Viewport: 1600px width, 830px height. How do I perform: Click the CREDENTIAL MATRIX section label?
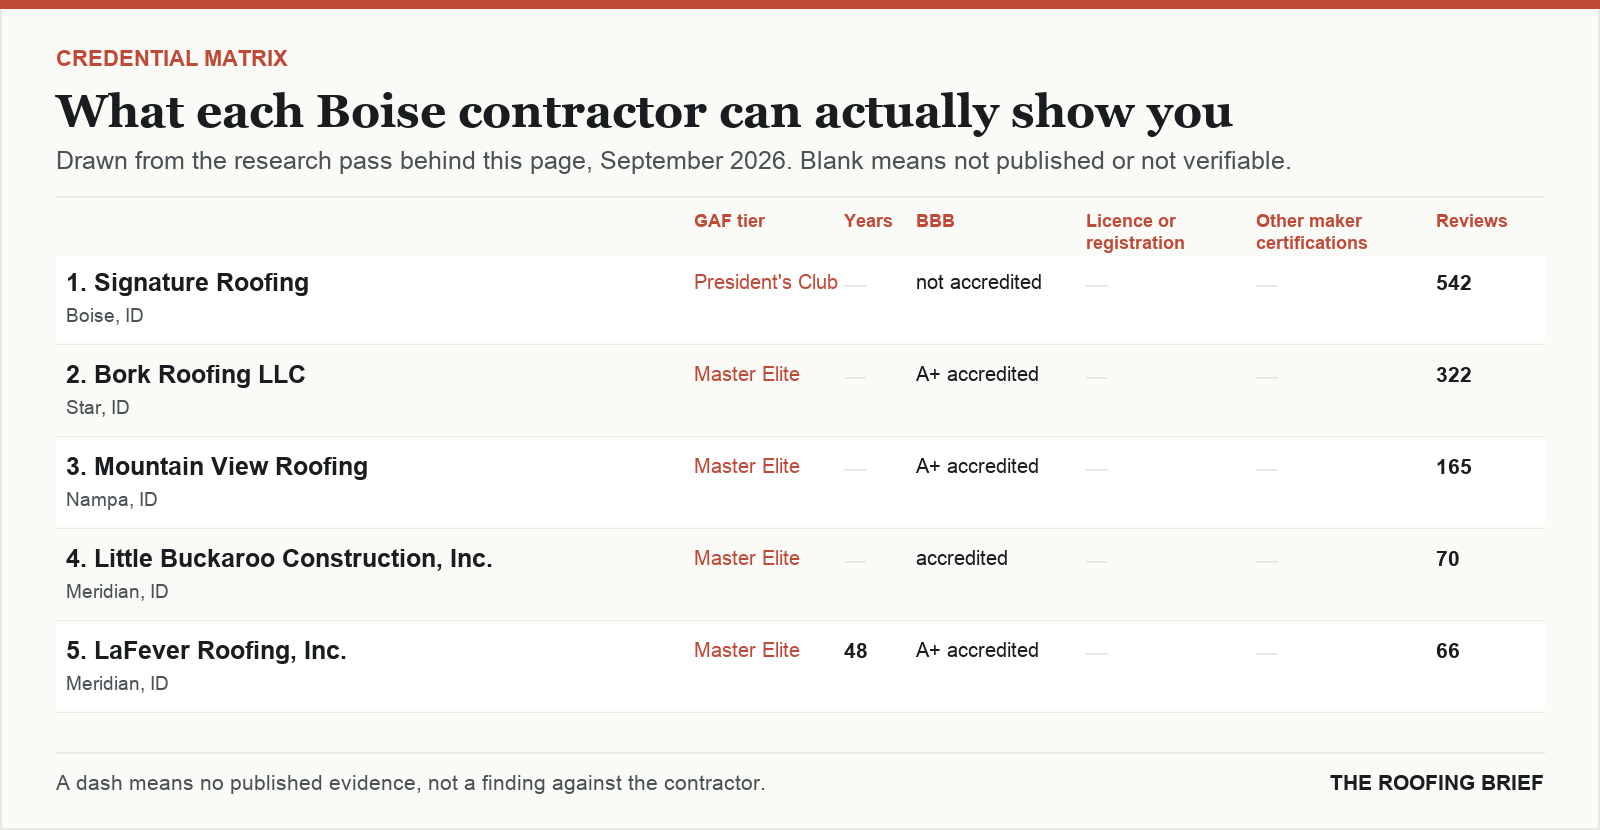click(x=172, y=59)
